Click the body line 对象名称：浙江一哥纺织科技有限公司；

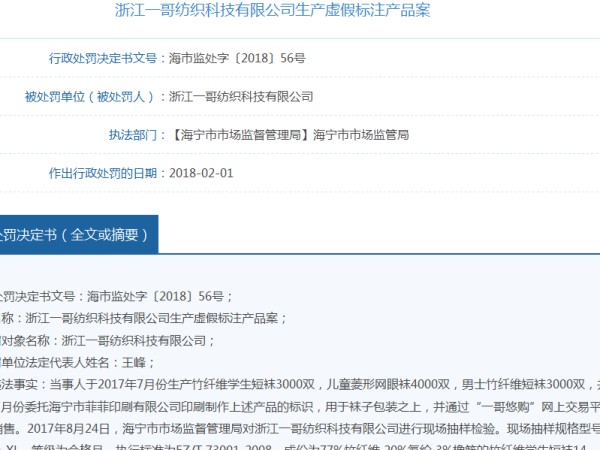pos(108,341)
